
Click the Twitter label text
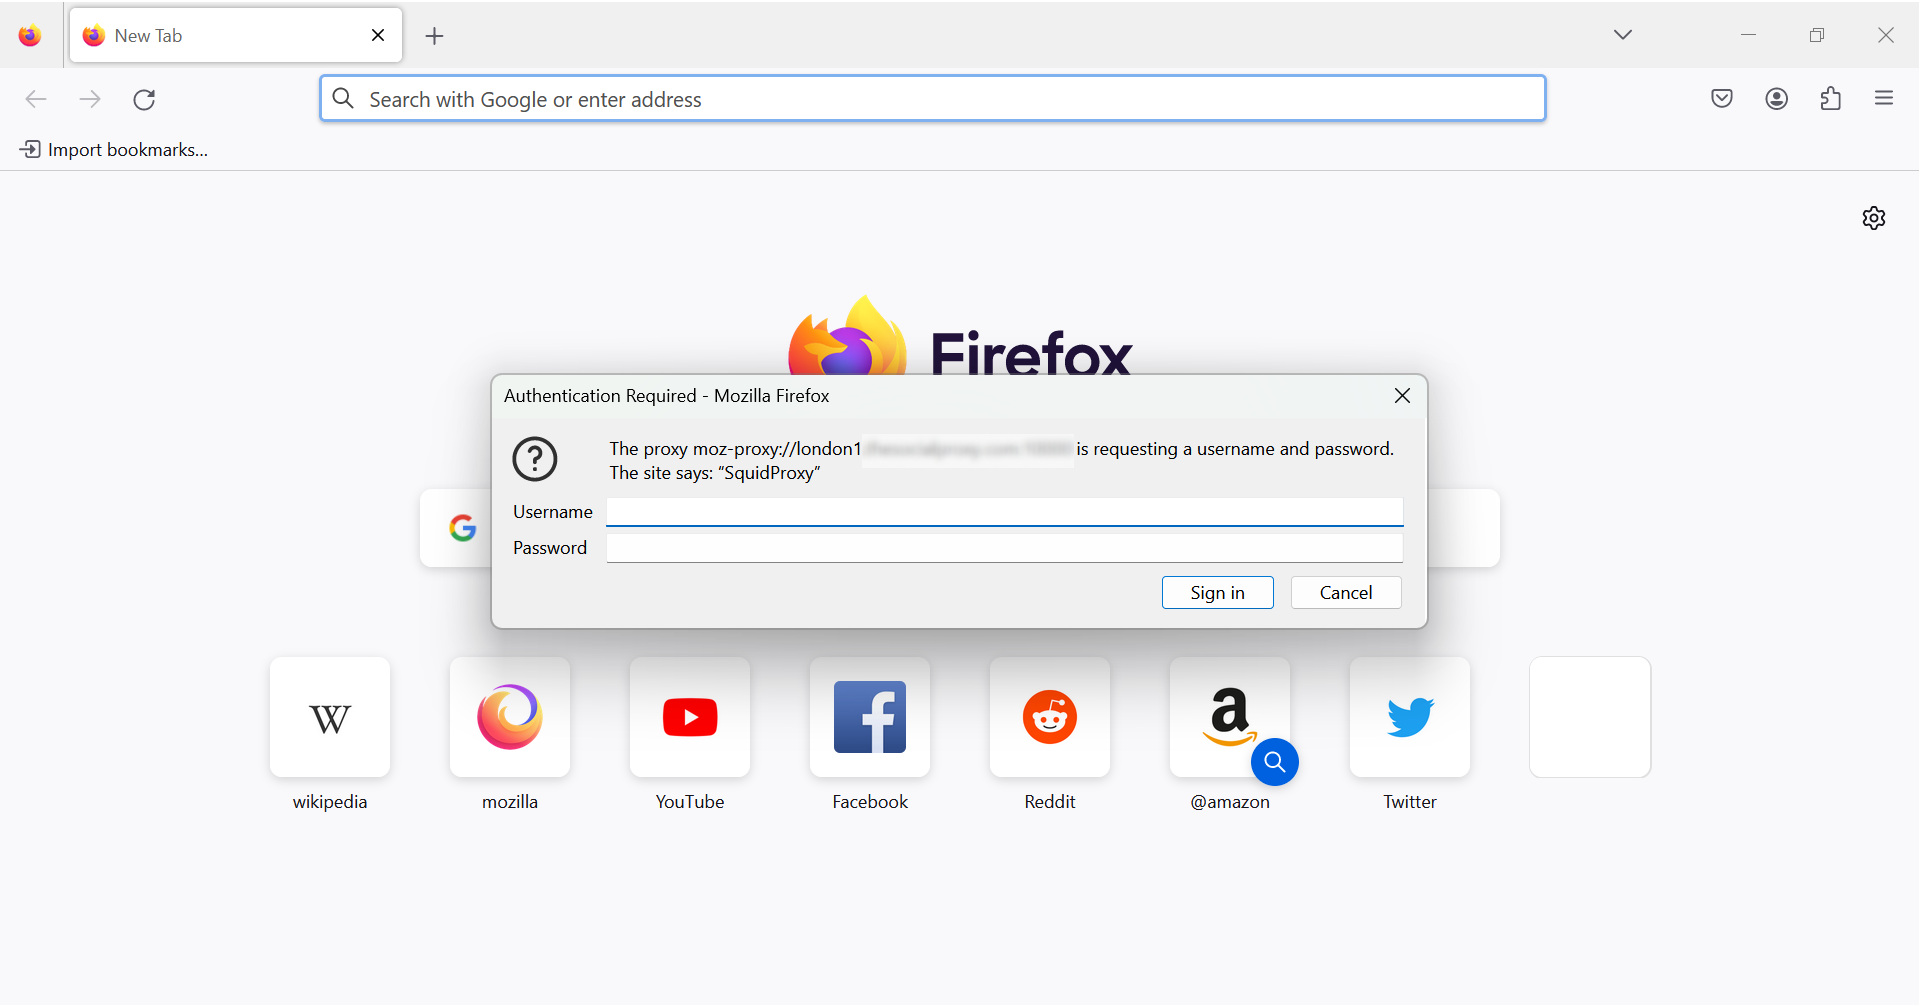point(1410,802)
